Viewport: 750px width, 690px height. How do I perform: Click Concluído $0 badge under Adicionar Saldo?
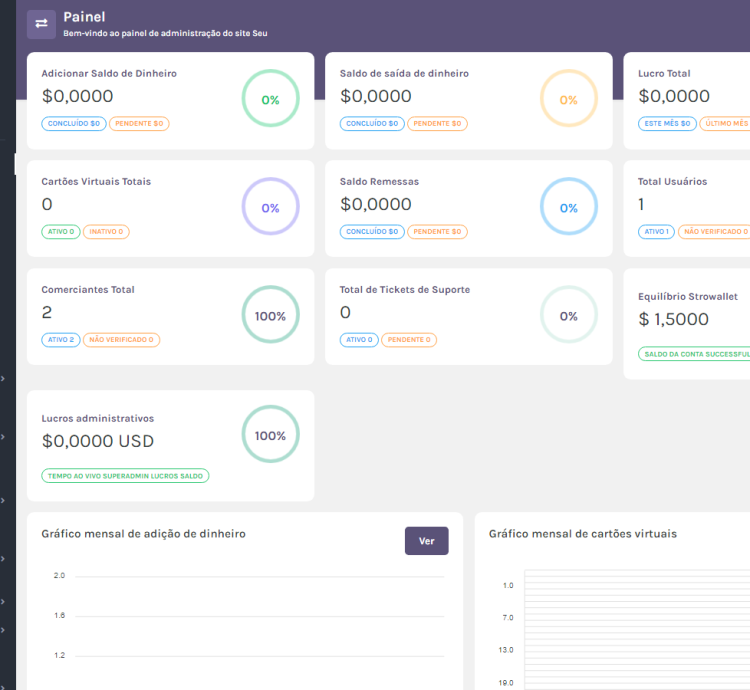(x=73, y=124)
